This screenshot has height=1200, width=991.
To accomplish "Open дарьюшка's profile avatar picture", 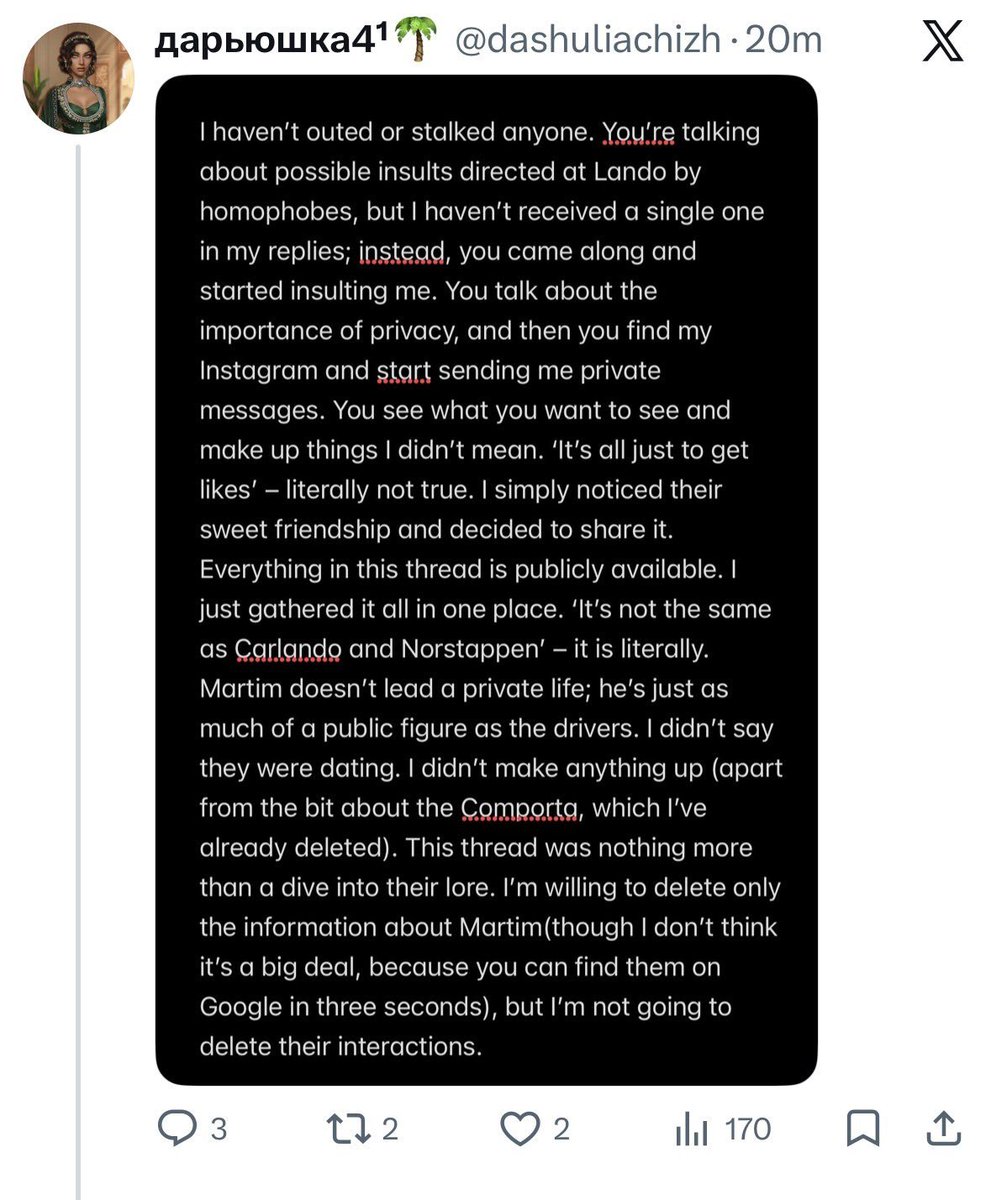I will pos(78,78).
